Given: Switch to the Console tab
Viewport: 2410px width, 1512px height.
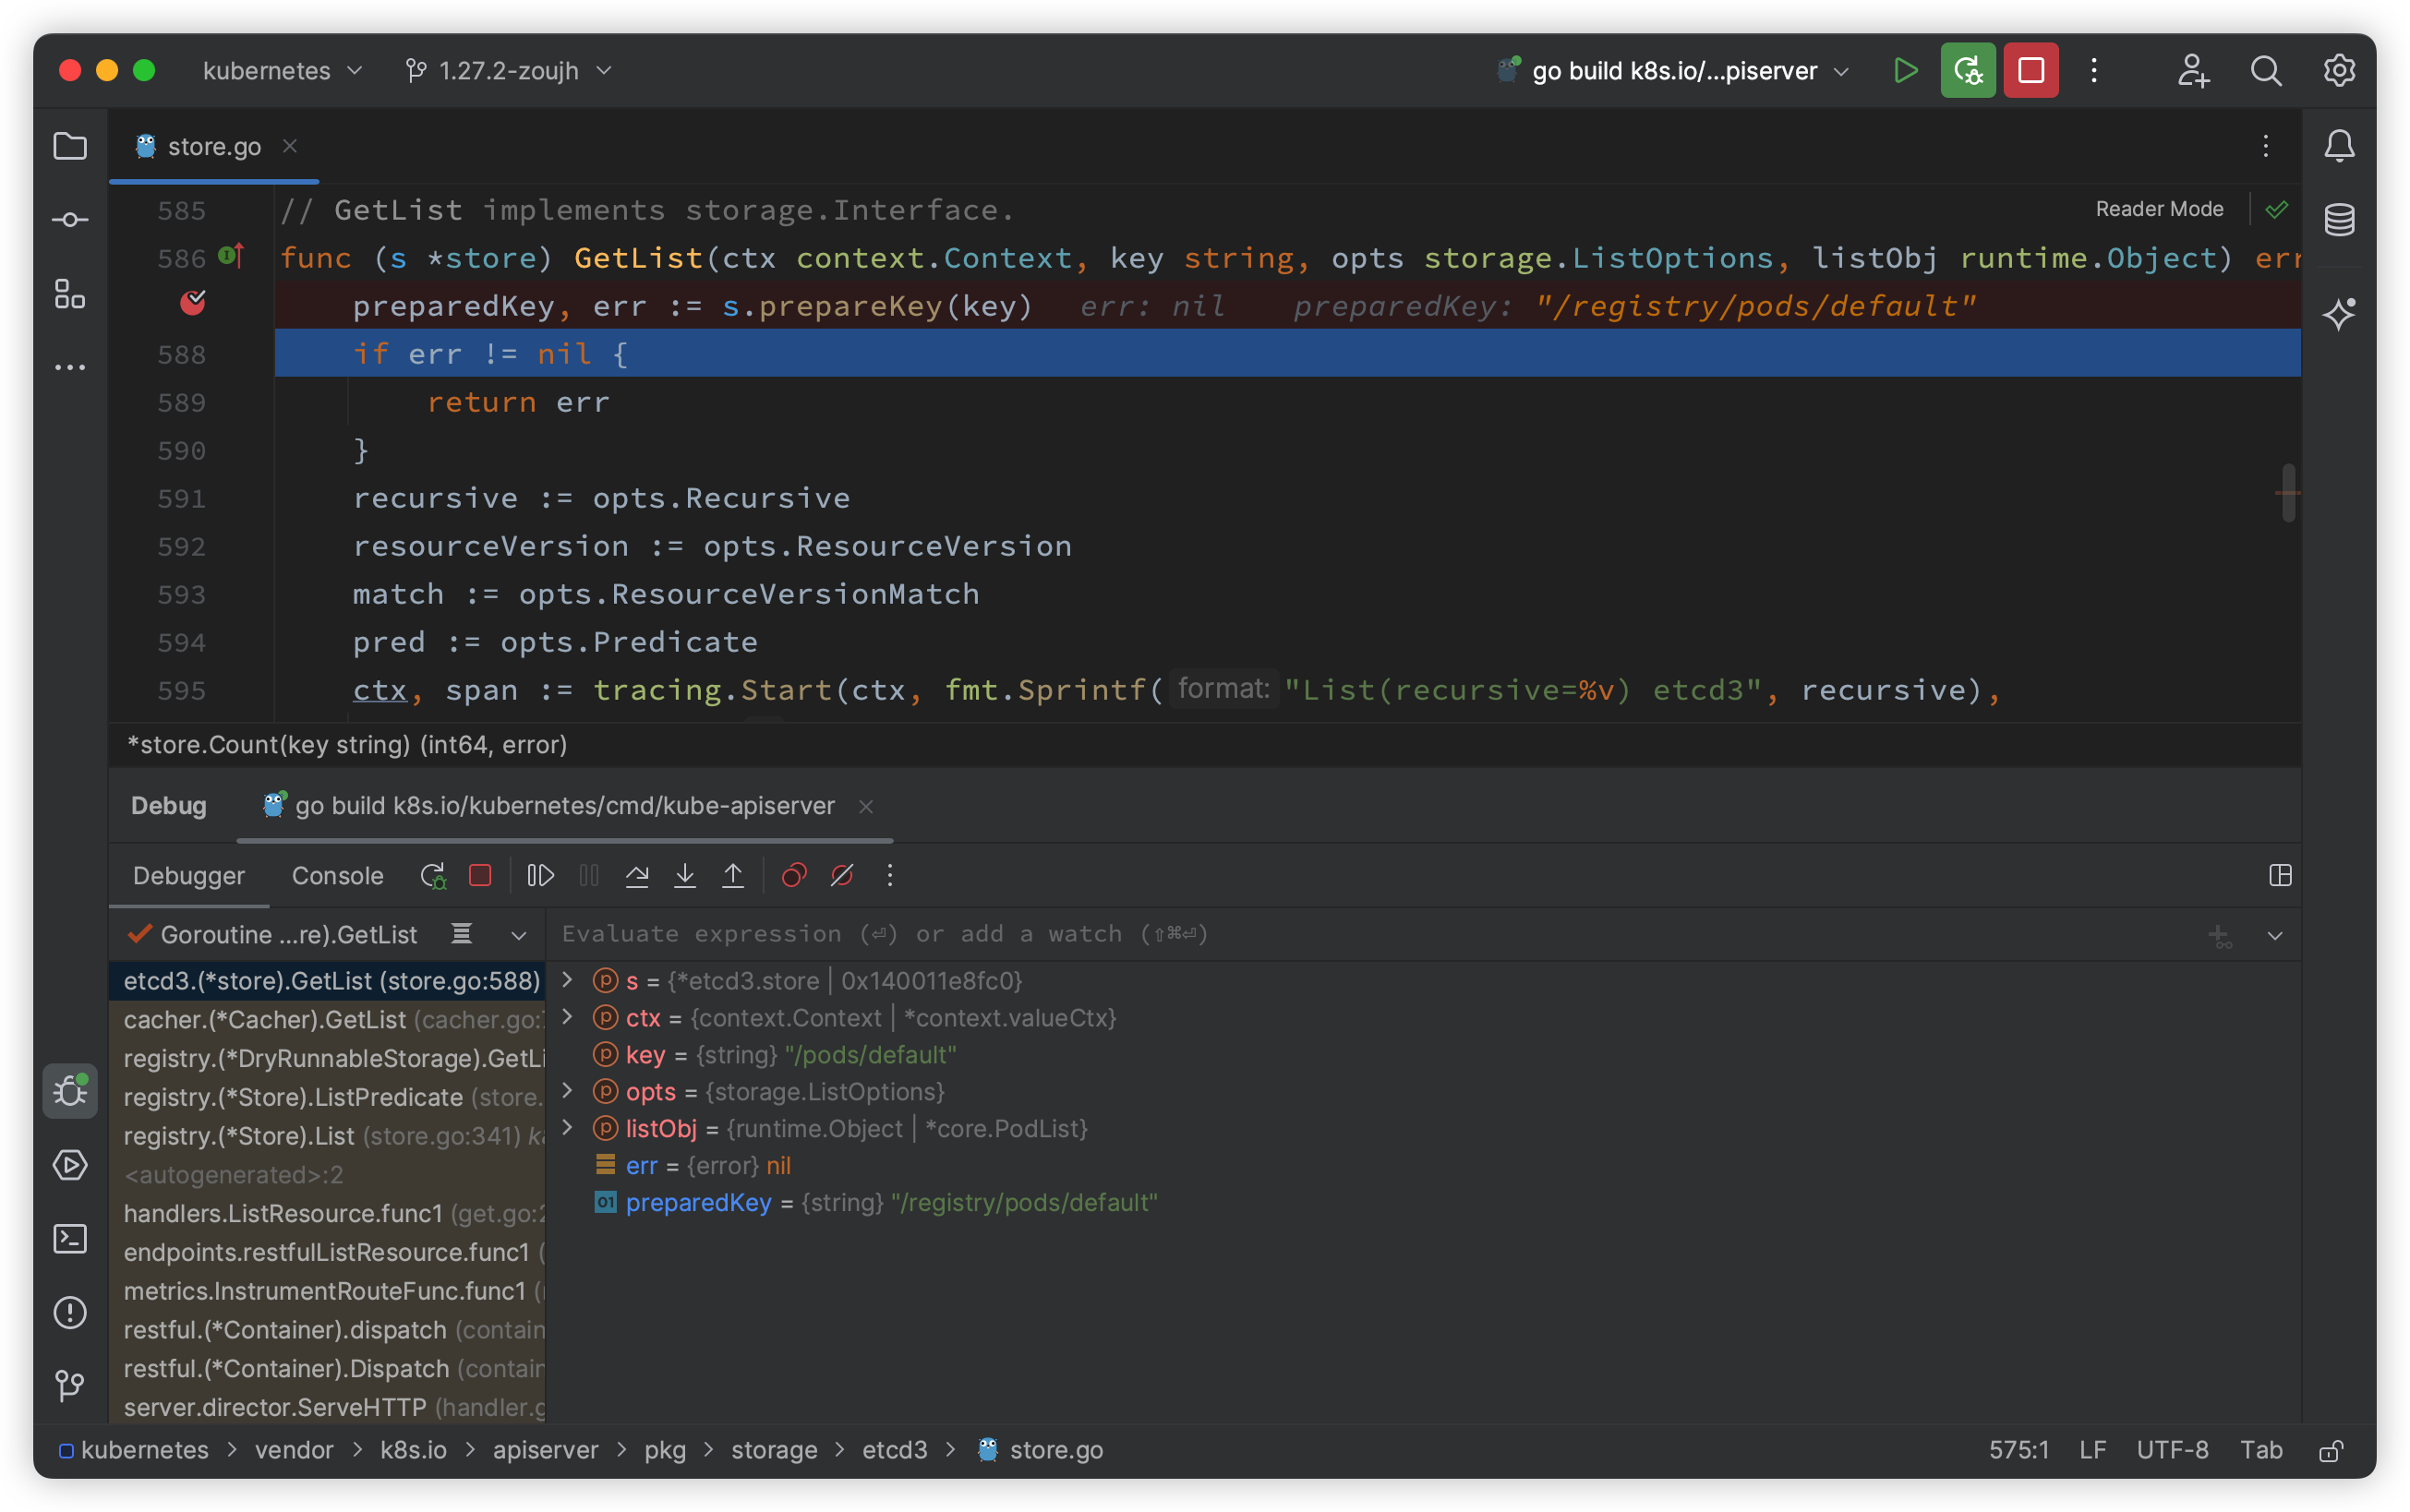Looking at the screenshot, I should click(x=337, y=876).
